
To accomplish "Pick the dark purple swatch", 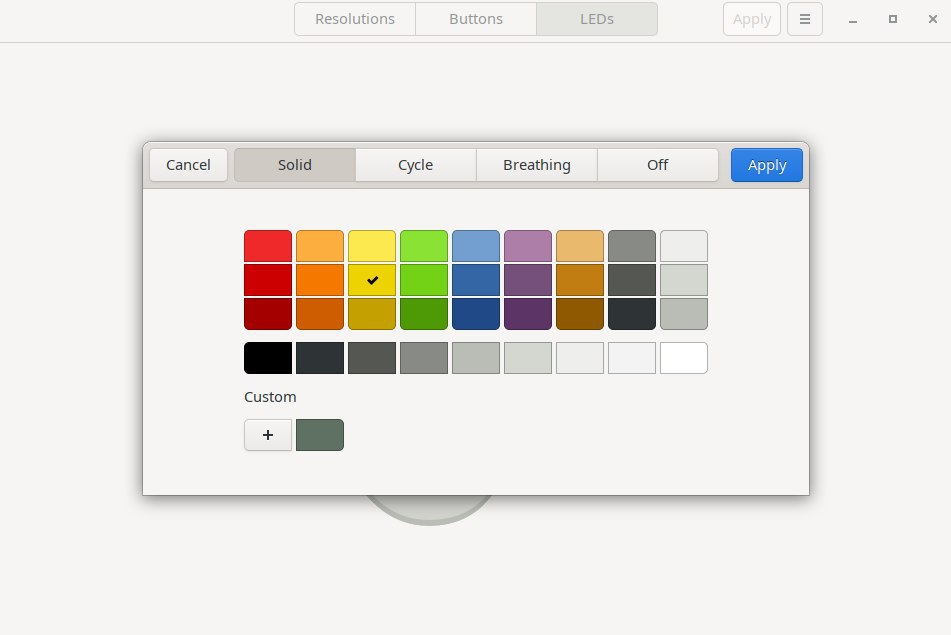I will 528,314.
